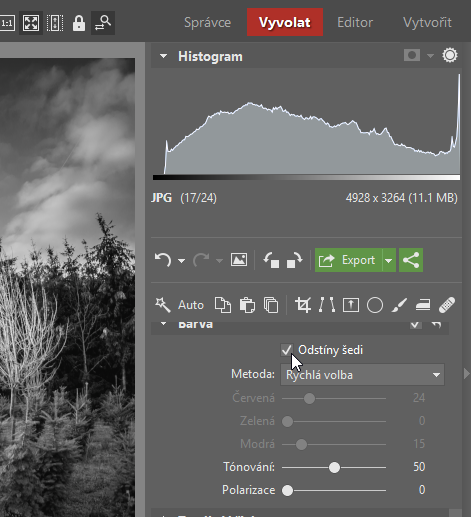Click the histogram display mode icon
Viewport: 471px width, 517px height.
click(412, 55)
